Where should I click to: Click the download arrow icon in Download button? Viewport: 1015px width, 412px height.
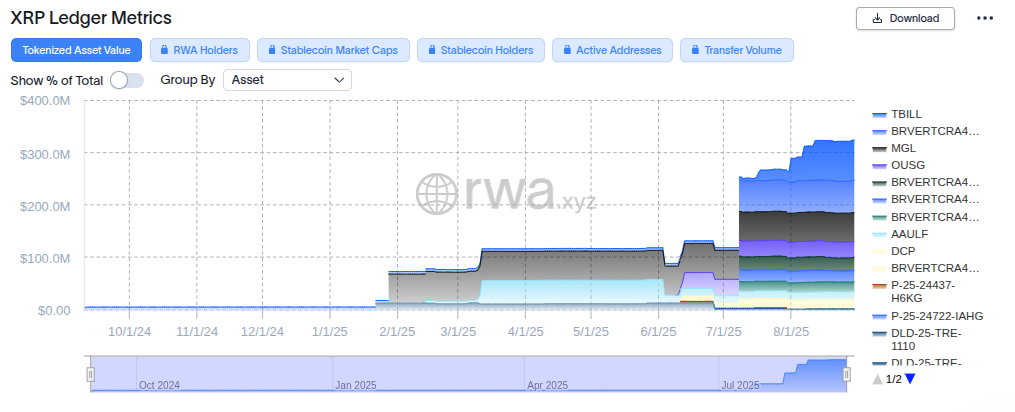pos(878,18)
